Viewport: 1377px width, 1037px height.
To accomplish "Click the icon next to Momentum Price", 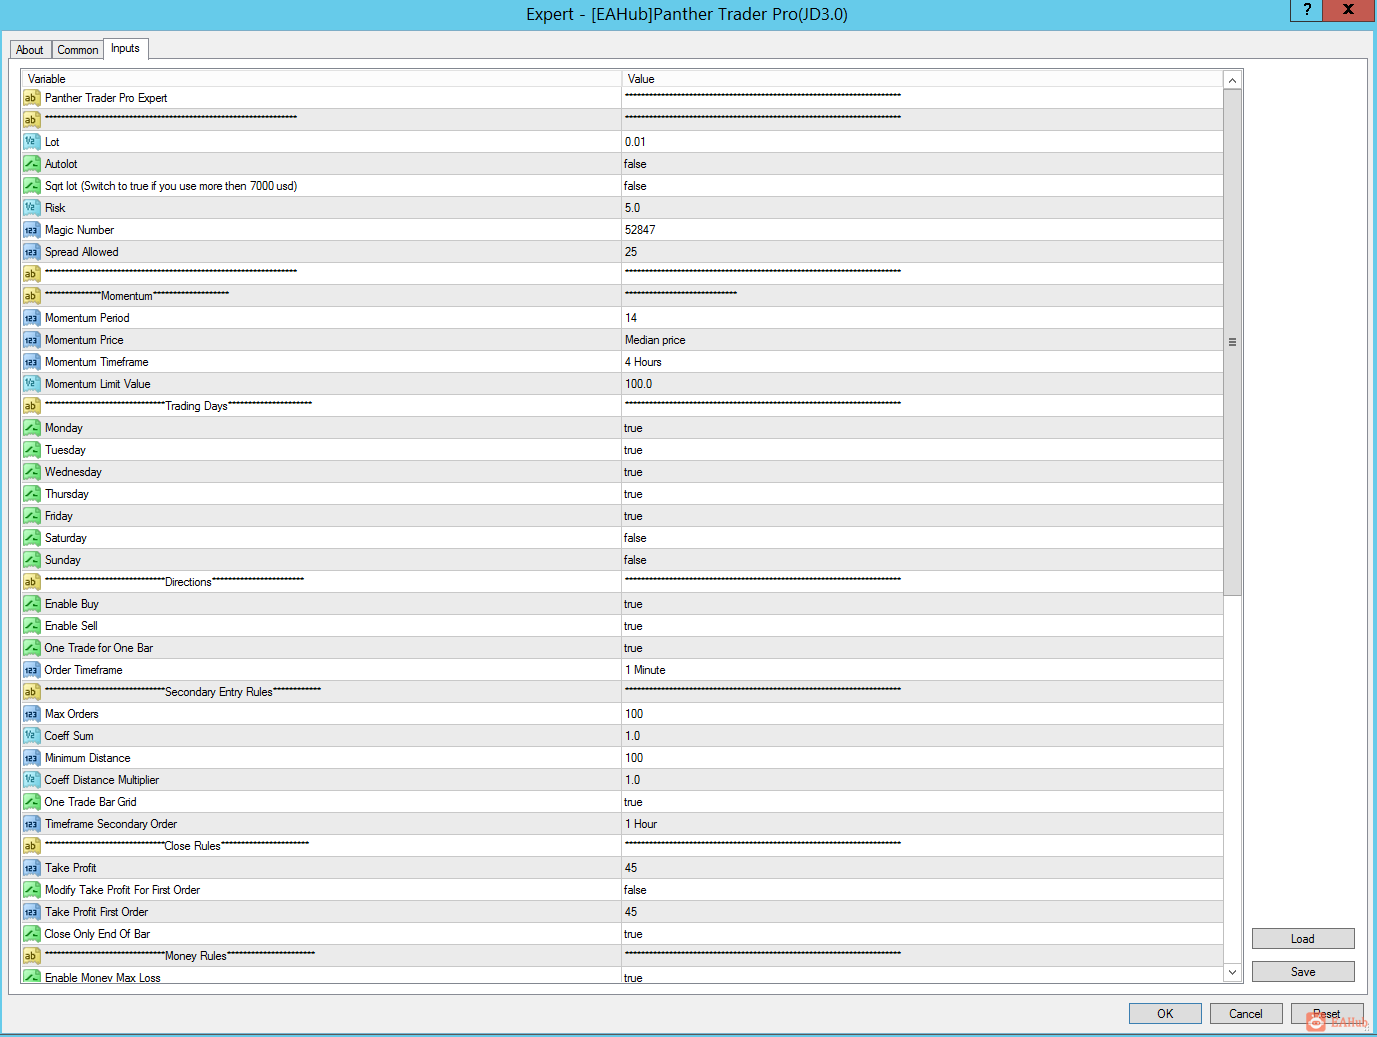I will 31,340.
